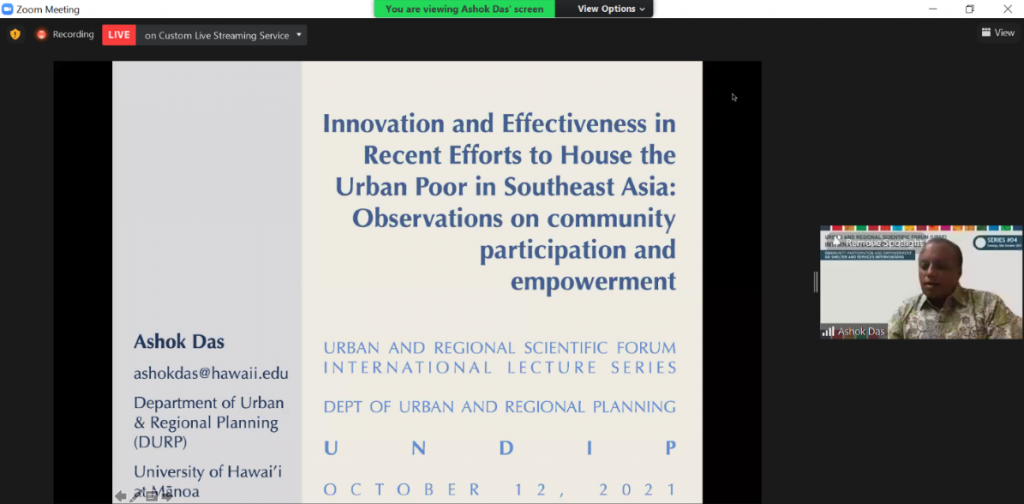Open the View layout menu at top-right
This screenshot has width=1024, height=504.
tap(998, 33)
